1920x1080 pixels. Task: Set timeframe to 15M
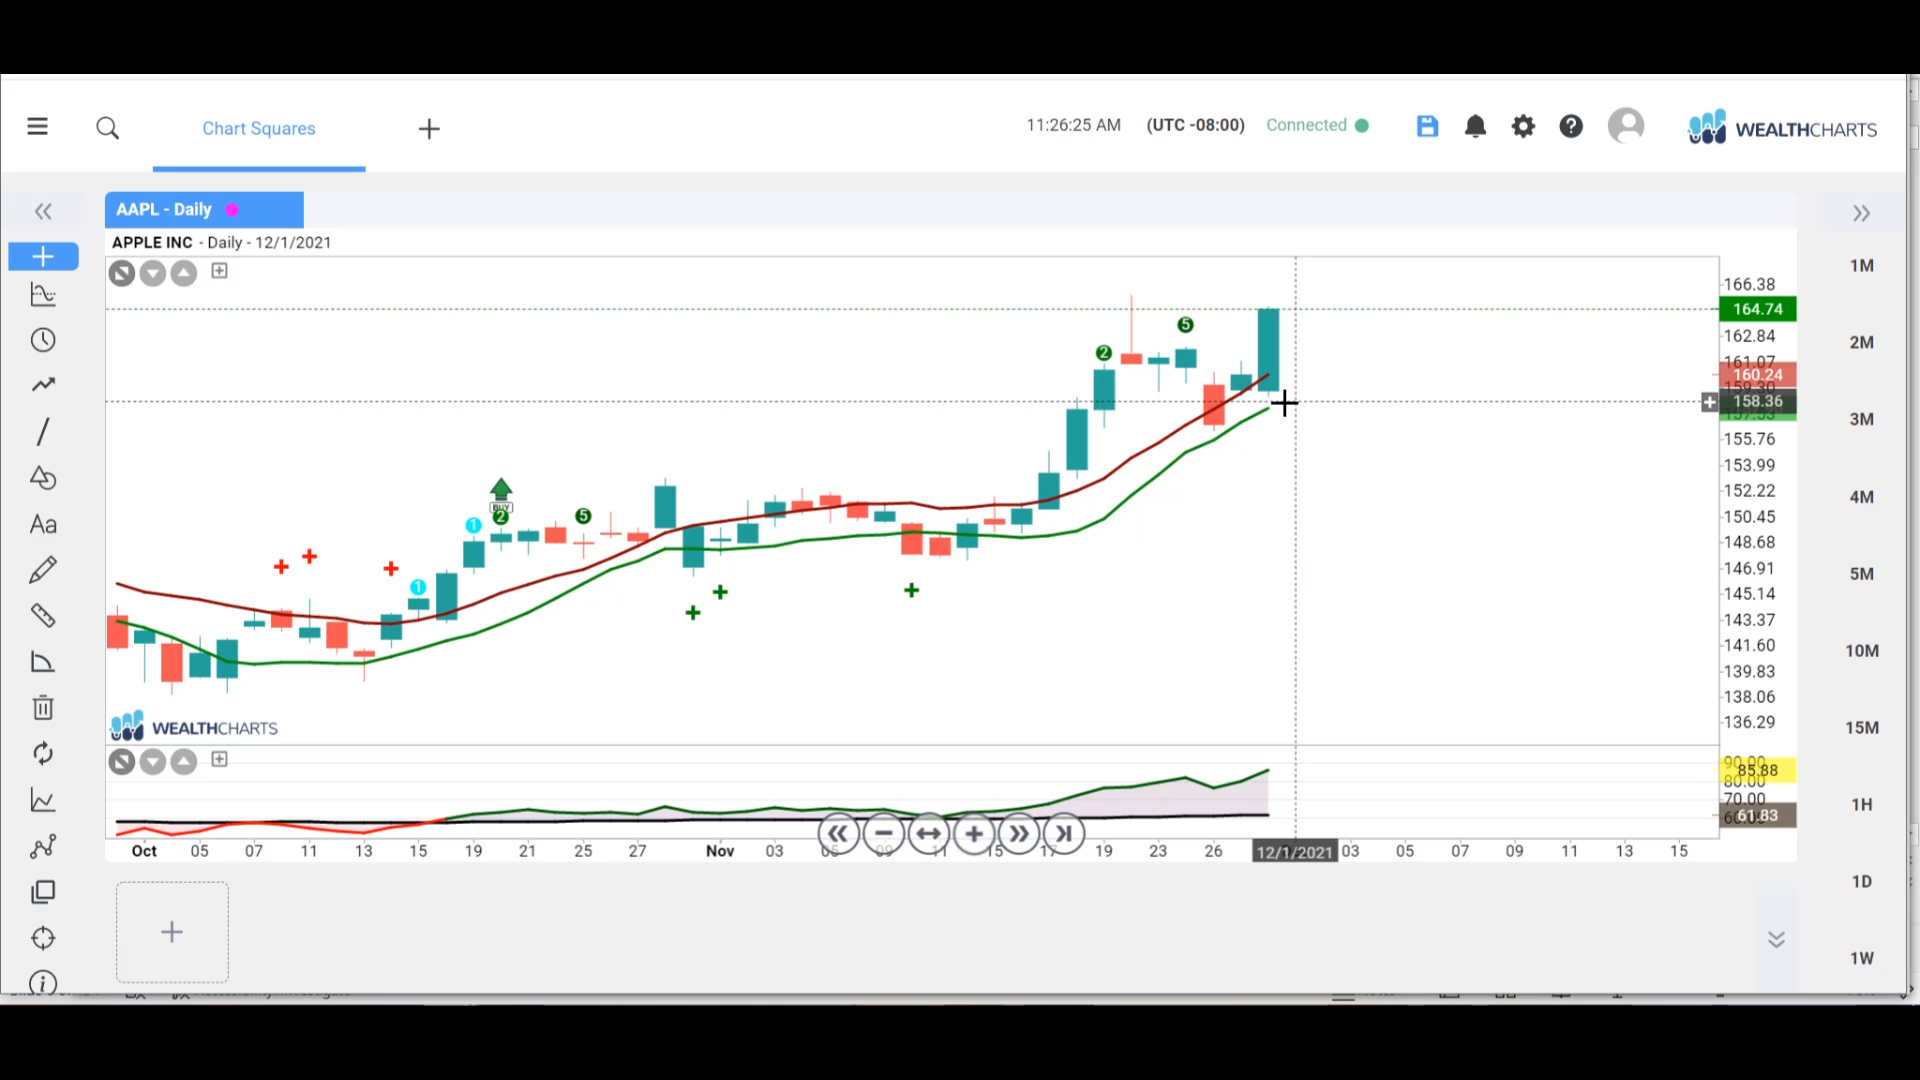(x=1861, y=728)
